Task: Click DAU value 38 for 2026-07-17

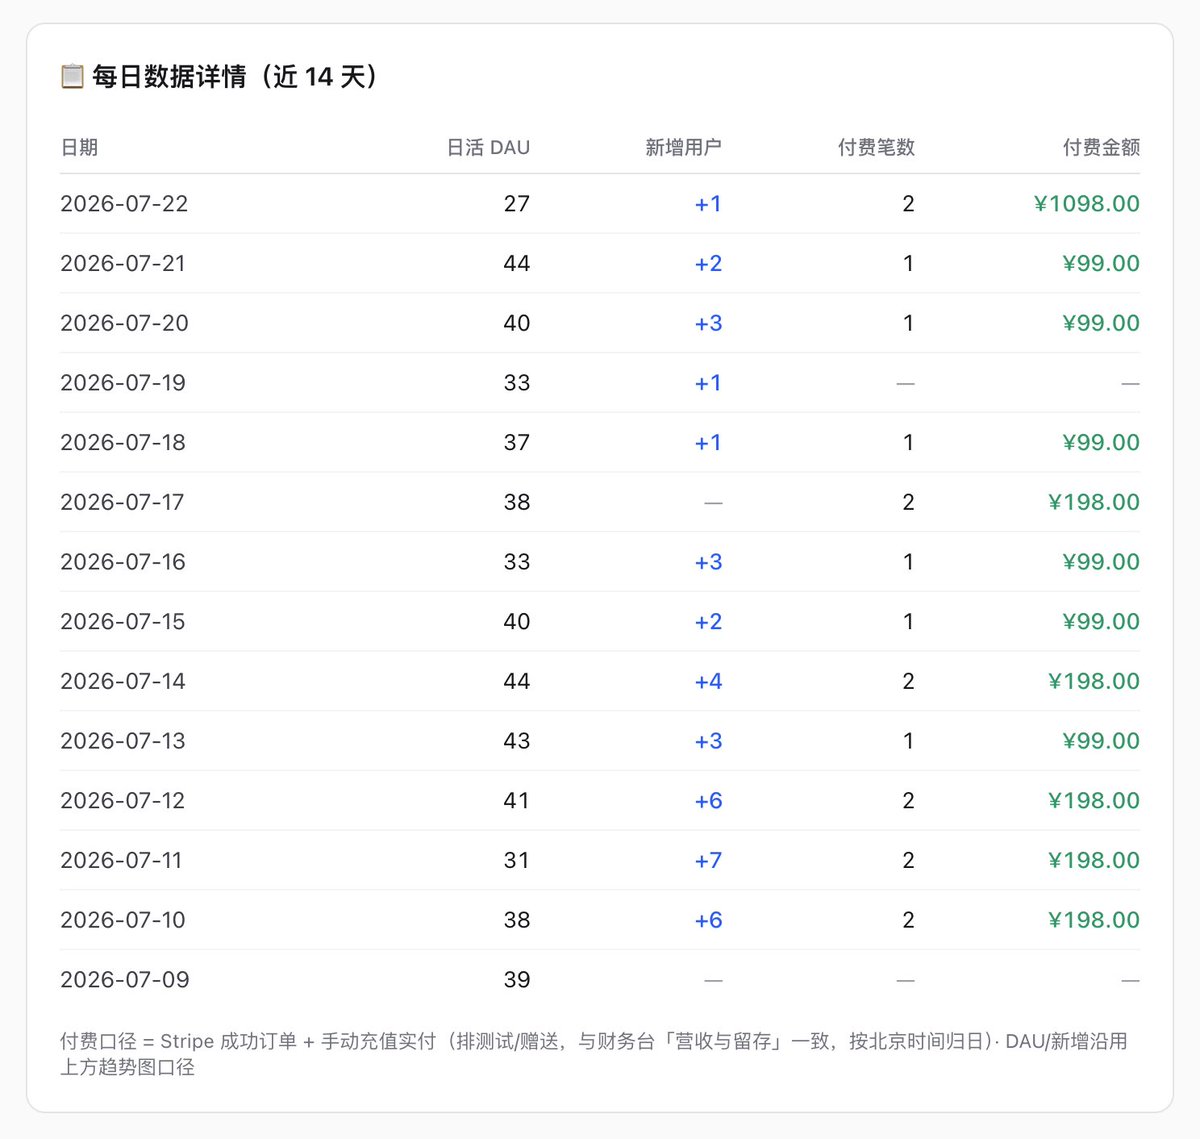Action: (517, 502)
